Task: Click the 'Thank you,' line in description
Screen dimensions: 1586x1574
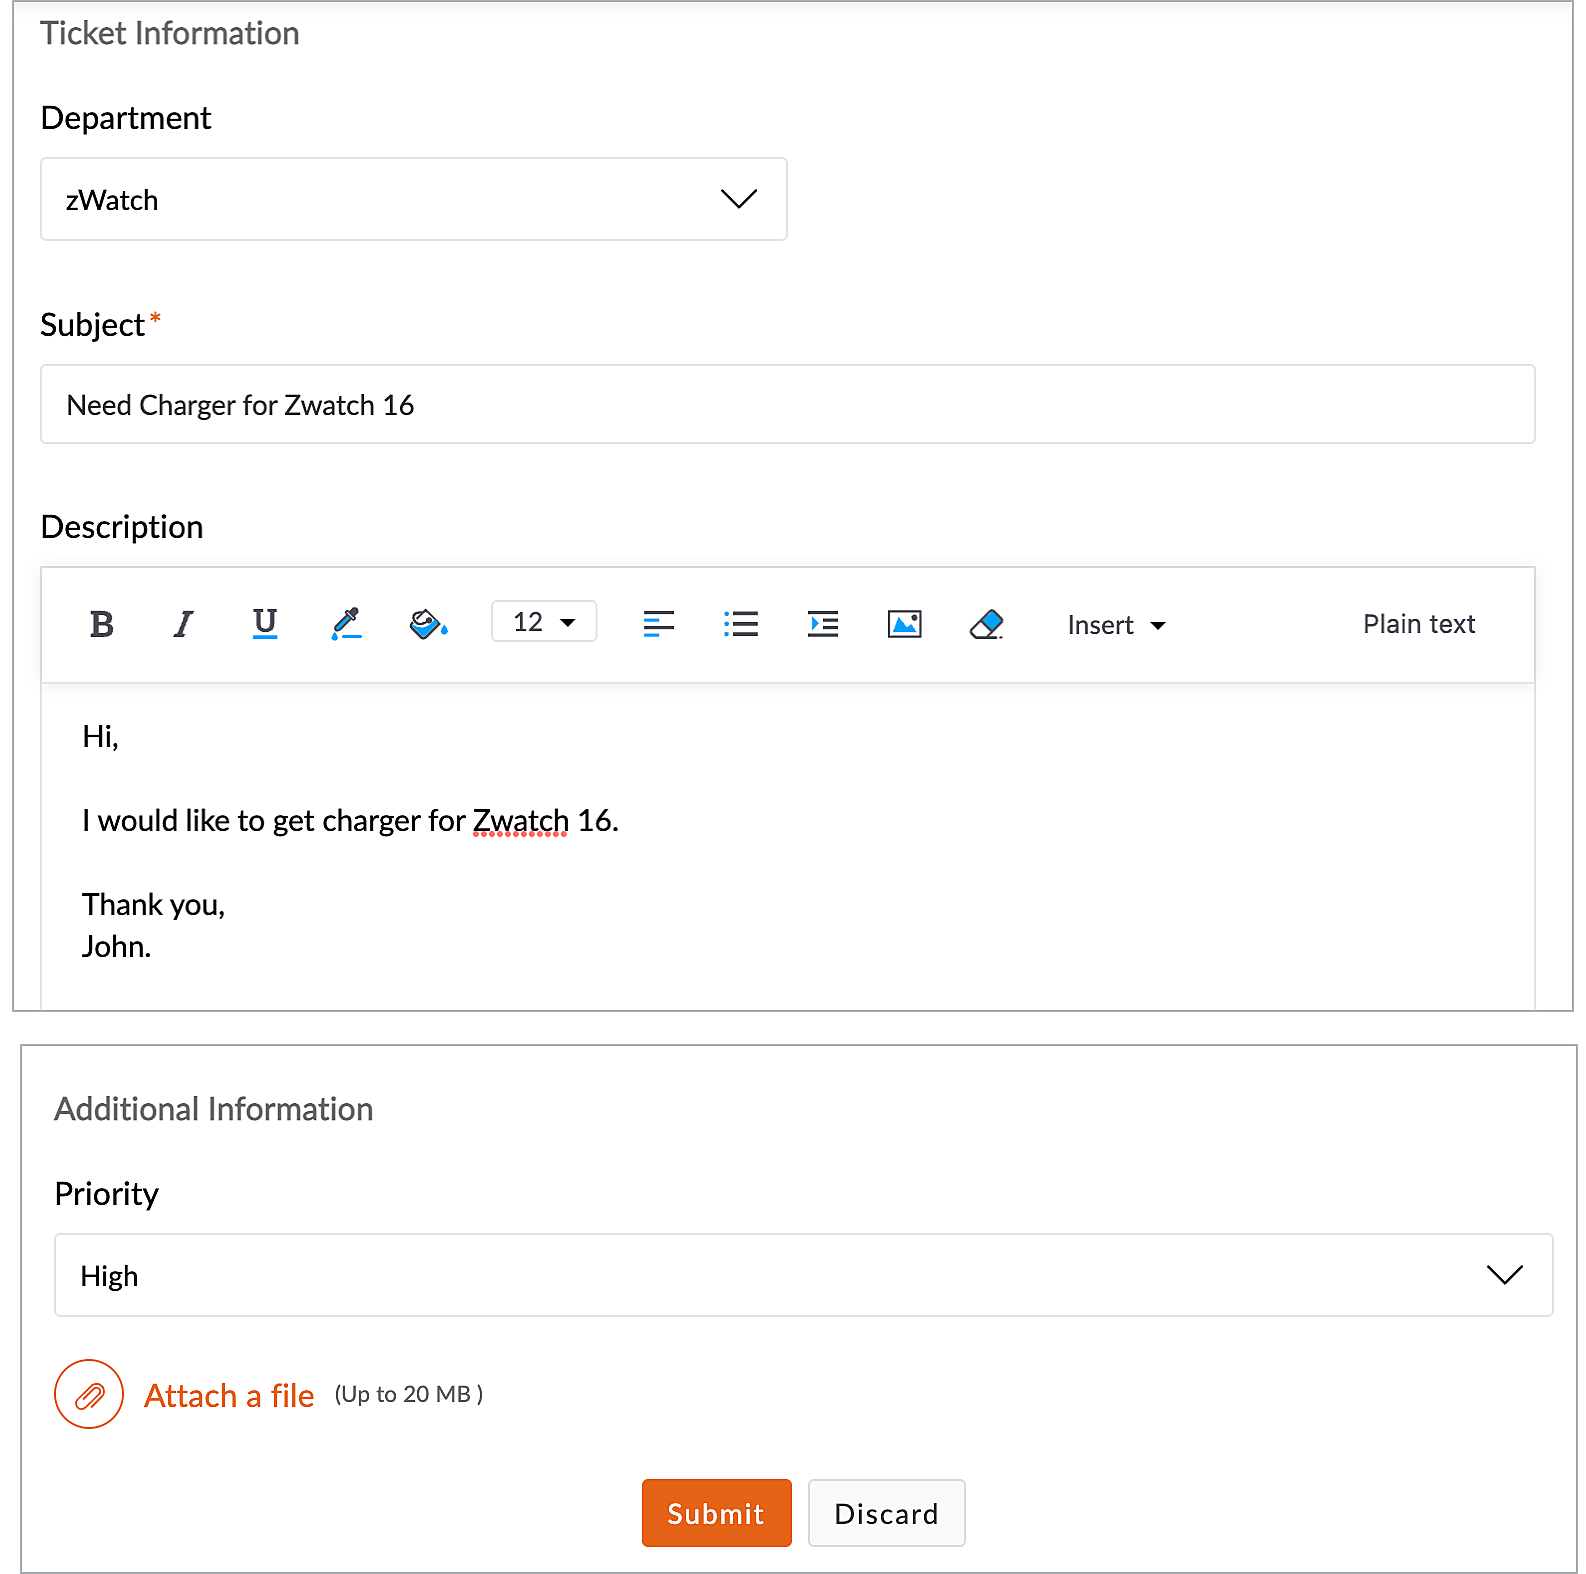Action: (x=153, y=905)
